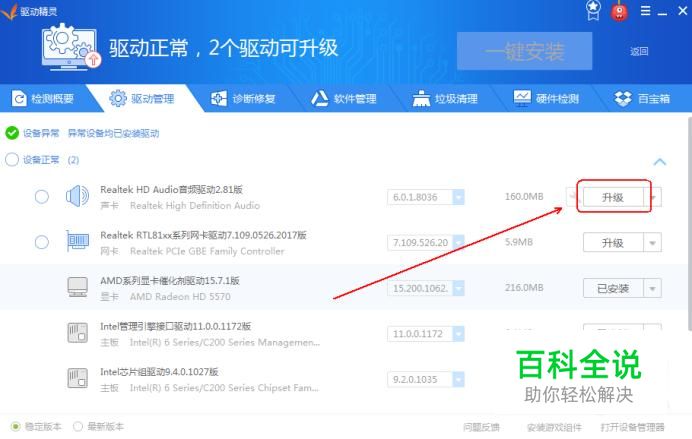Click driver name AMD系列显卡催化剂驱动15.7.1版

click(x=170, y=281)
